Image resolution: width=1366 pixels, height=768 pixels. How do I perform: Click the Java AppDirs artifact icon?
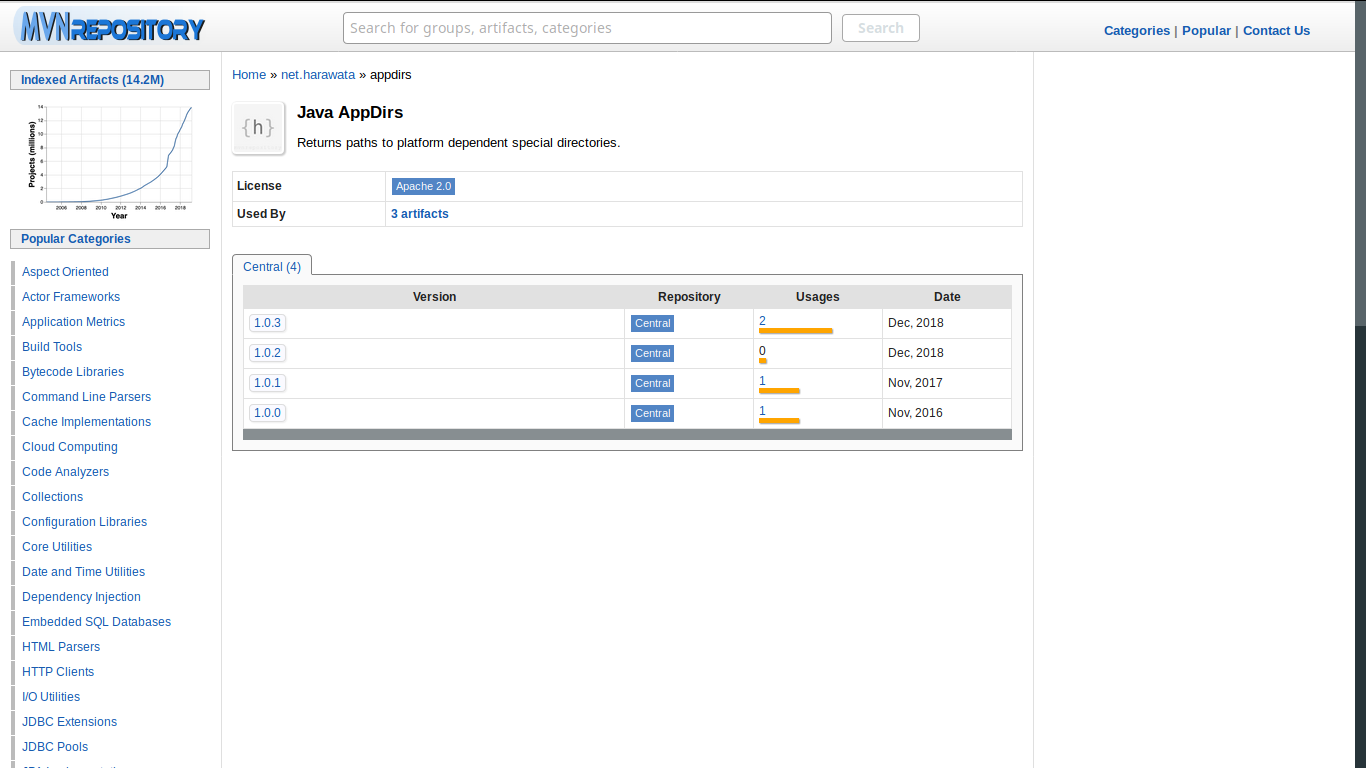coord(259,128)
